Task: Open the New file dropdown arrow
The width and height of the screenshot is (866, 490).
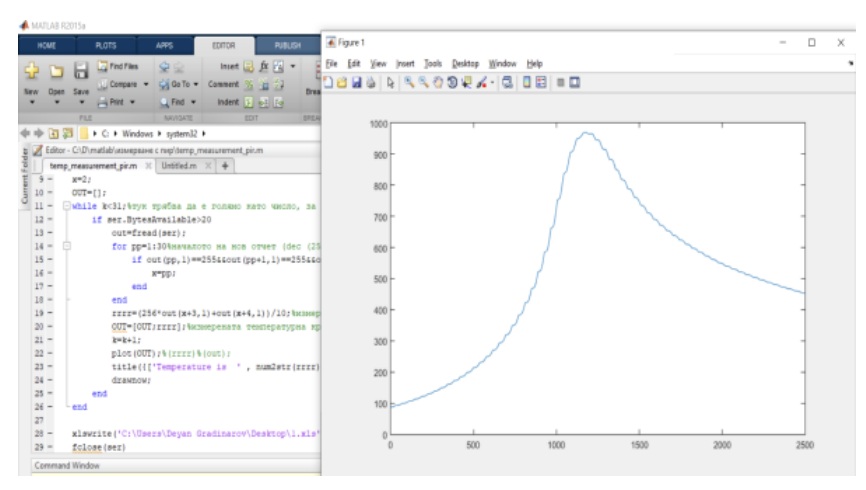Action: coord(30,102)
